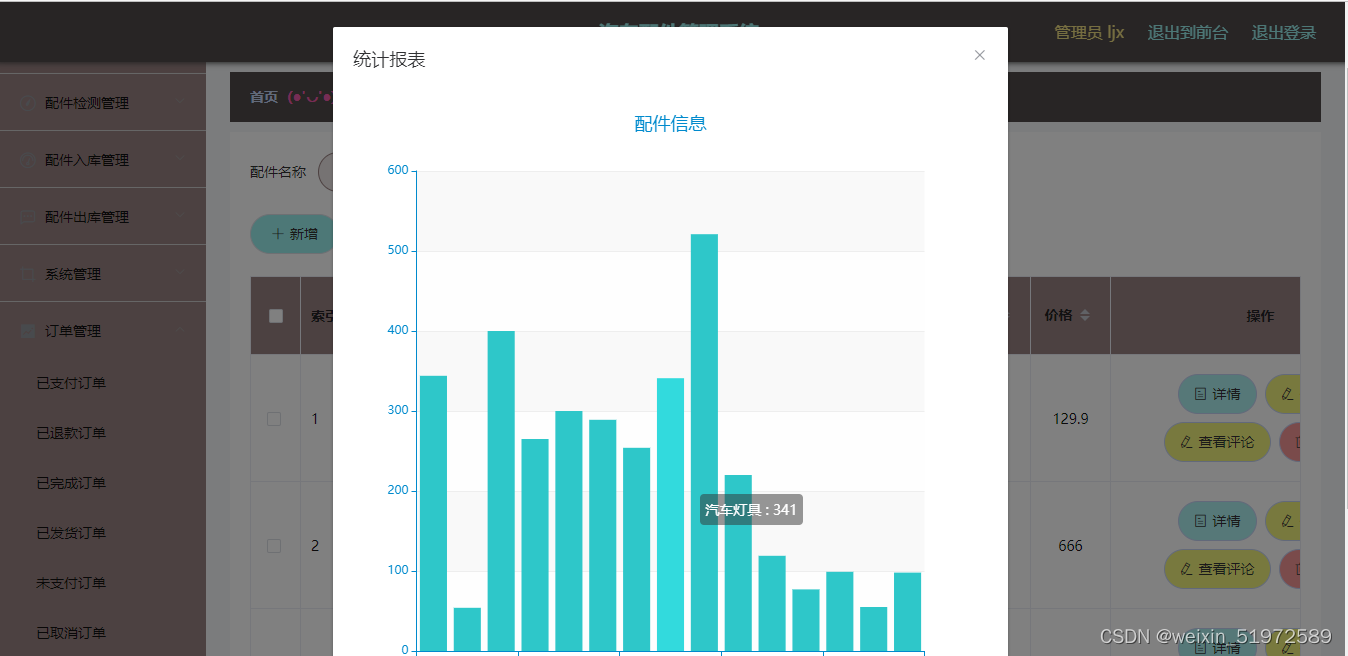The height and width of the screenshot is (656, 1348).
Task: Click 退出登录 to log out
Action: [1284, 33]
